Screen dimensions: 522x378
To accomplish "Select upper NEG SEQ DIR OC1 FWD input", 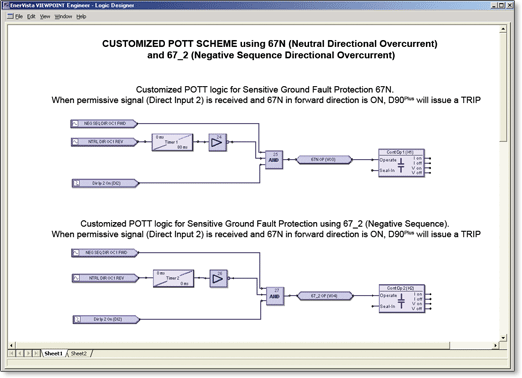I will pos(104,124).
